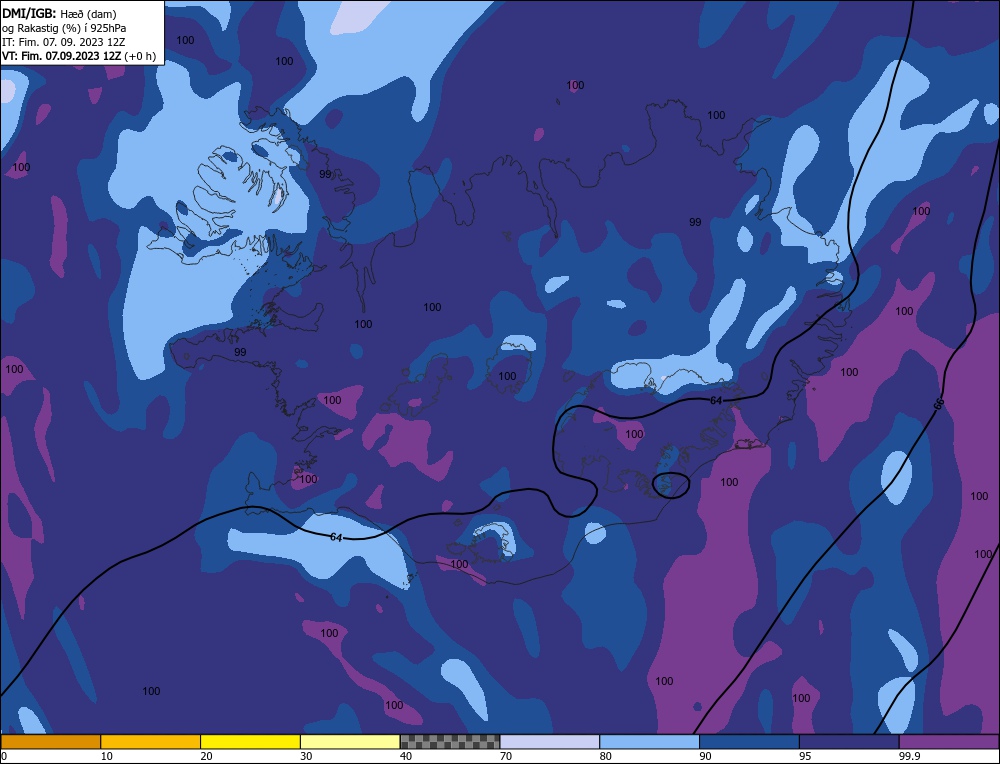Click the "0" legend tick label
The height and width of the screenshot is (764, 1000).
click(x=4, y=756)
